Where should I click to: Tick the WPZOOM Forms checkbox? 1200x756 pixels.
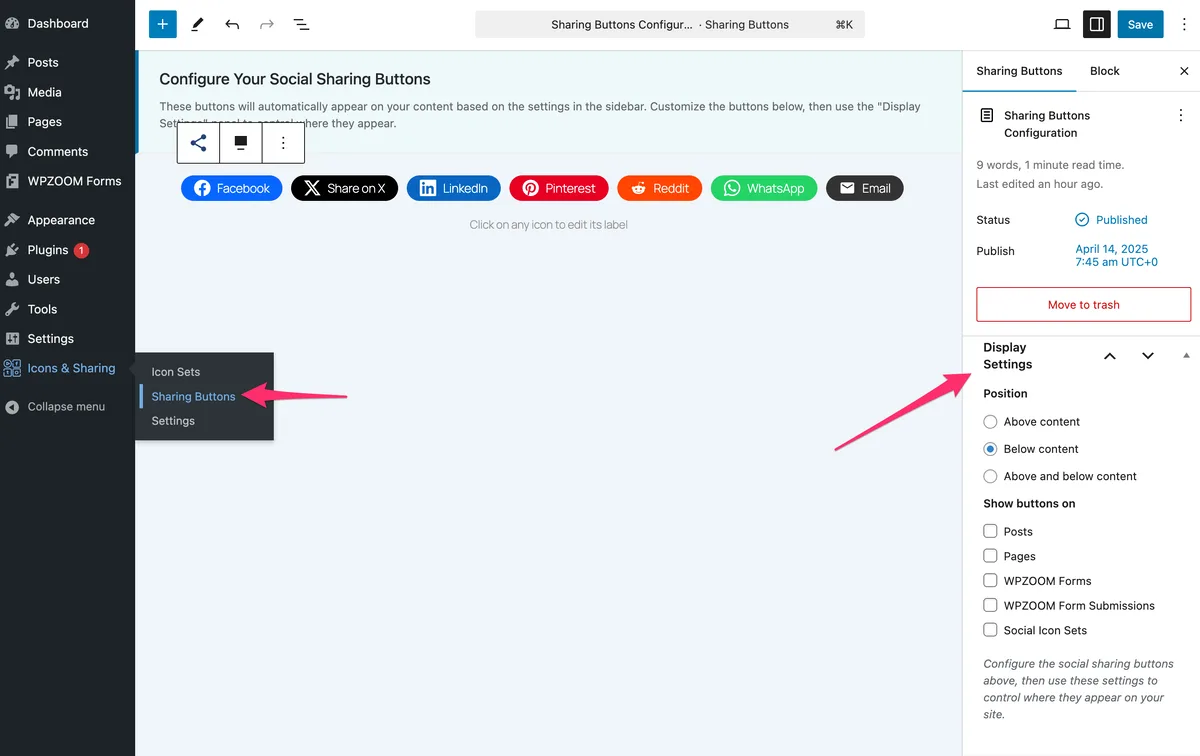coord(990,580)
